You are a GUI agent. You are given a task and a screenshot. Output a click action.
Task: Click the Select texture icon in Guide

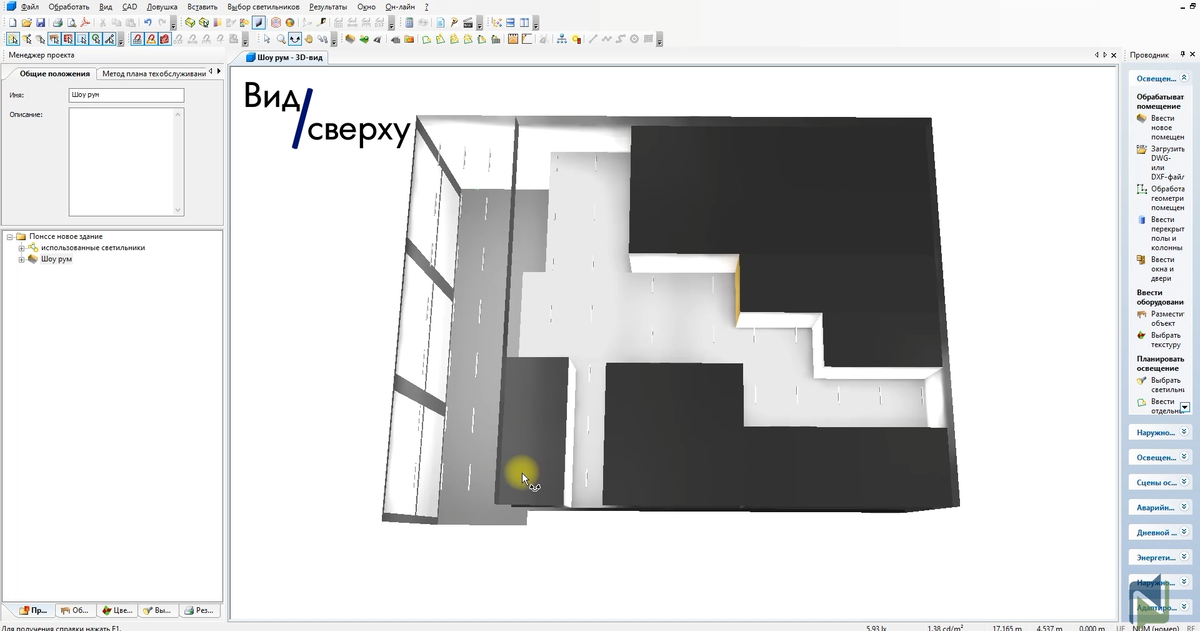click(x=1141, y=336)
